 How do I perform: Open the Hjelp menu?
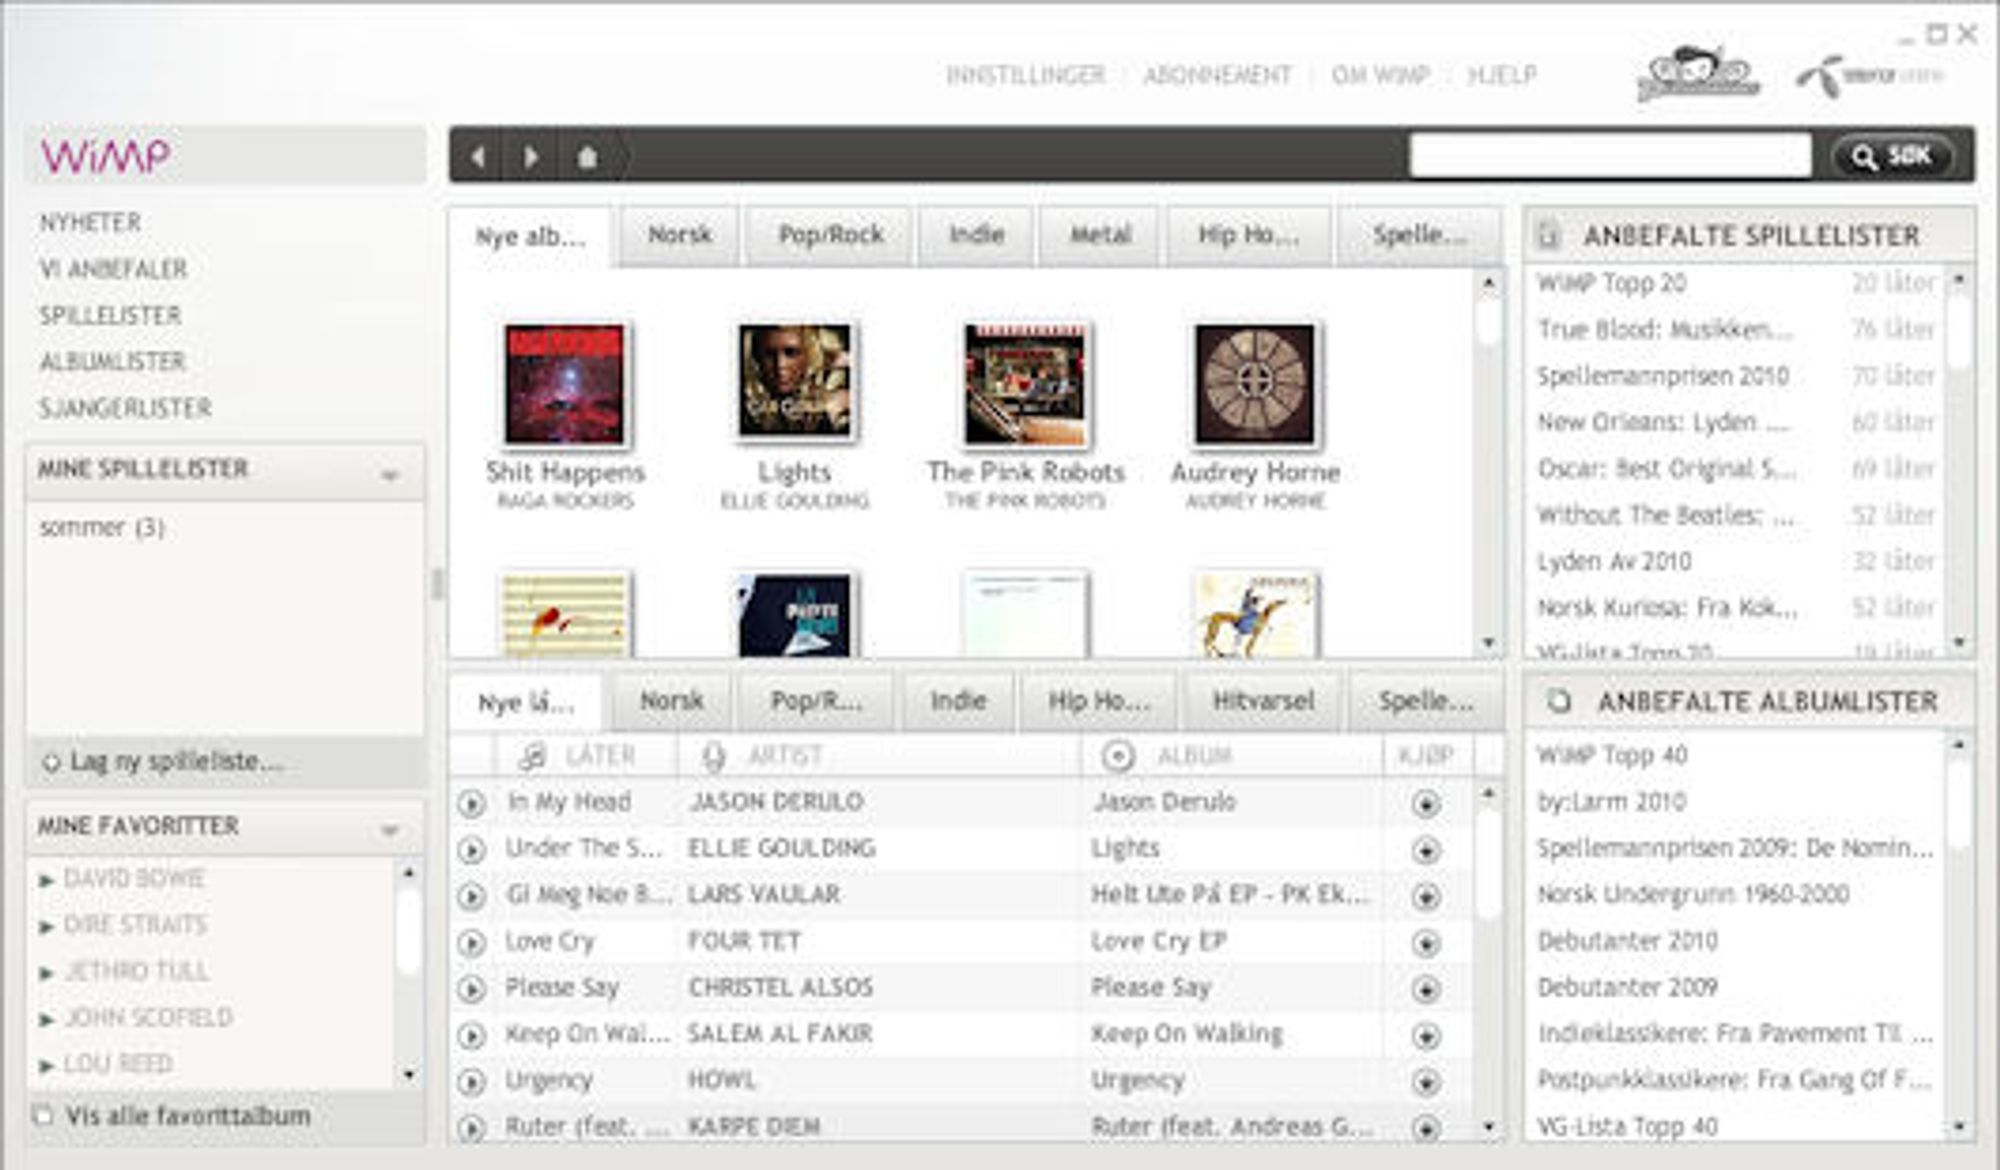1501,76
